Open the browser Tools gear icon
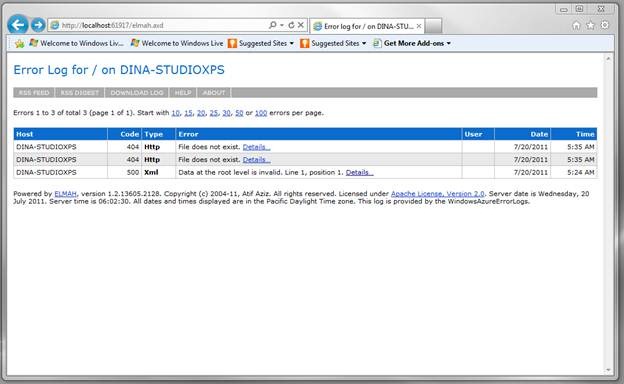Screen dimensions: 624x384 (x=604, y=25)
